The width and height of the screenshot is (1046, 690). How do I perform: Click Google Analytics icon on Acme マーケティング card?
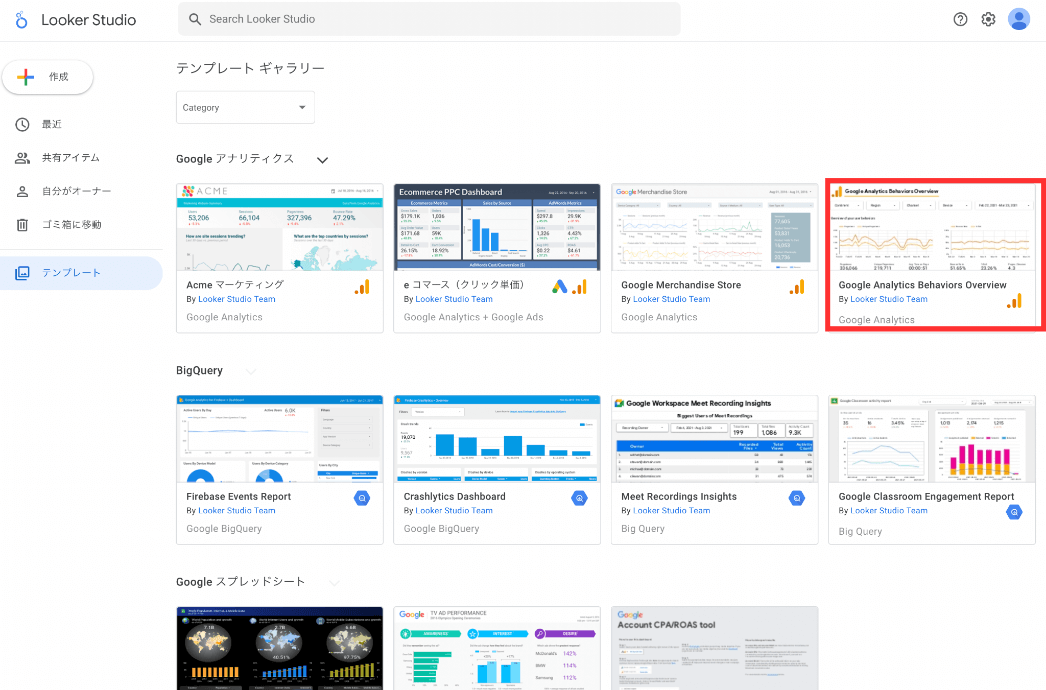[362, 288]
